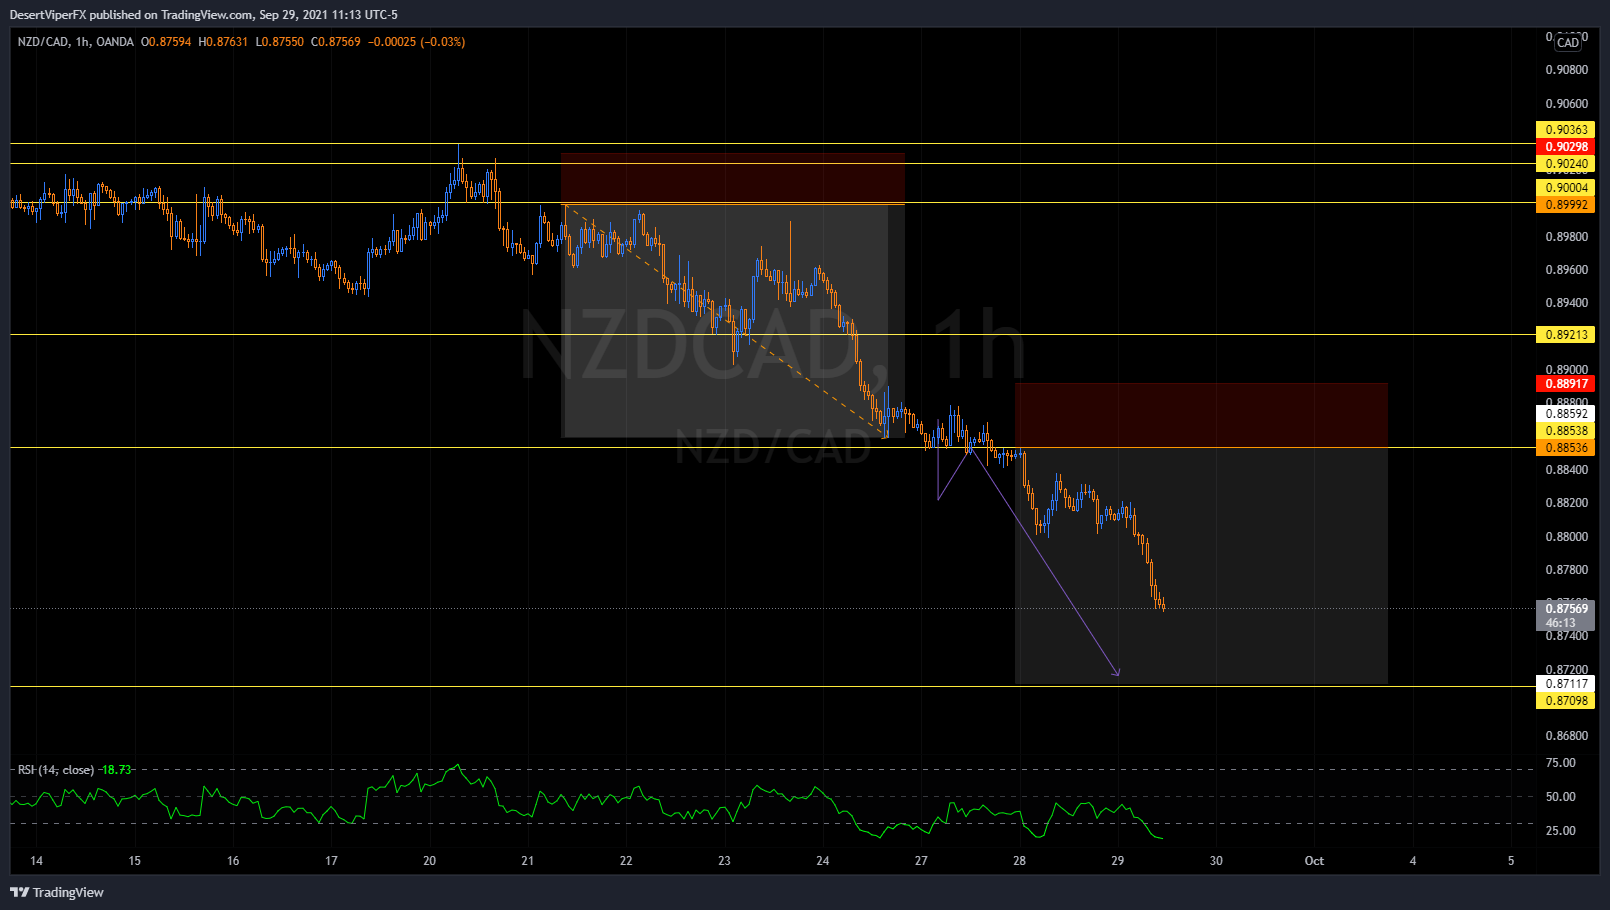
Task: Click the 46:13 bar countdown timer
Action: pyautogui.click(x=1560, y=623)
